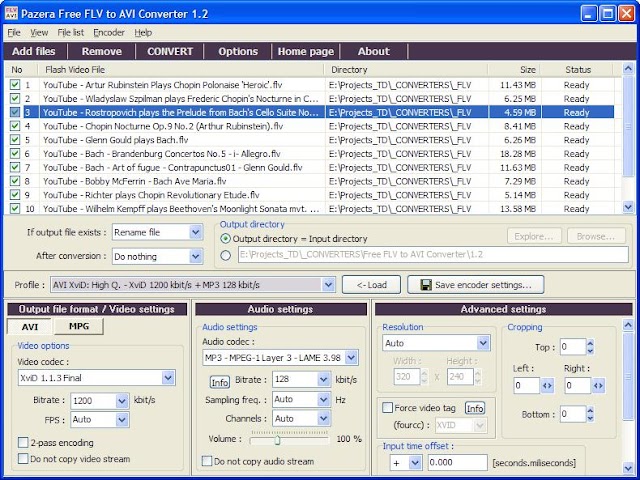640x480 pixels.
Task: Click the Directory column header
Action: point(406,69)
